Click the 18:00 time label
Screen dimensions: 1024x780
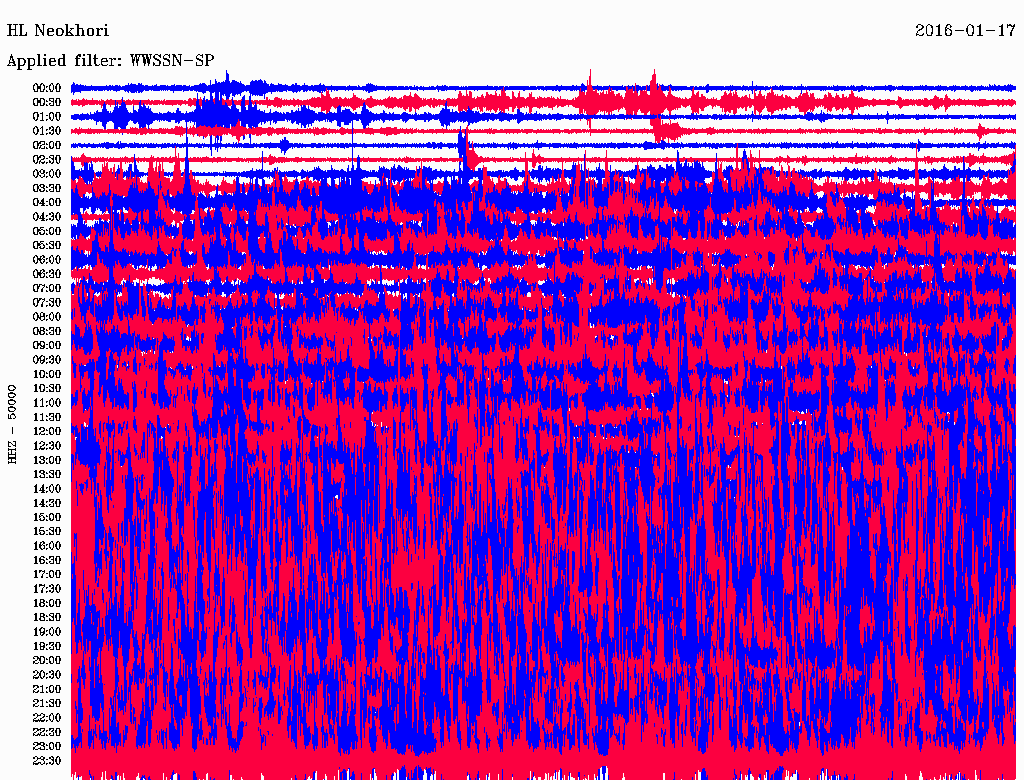click(x=47, y=603)
